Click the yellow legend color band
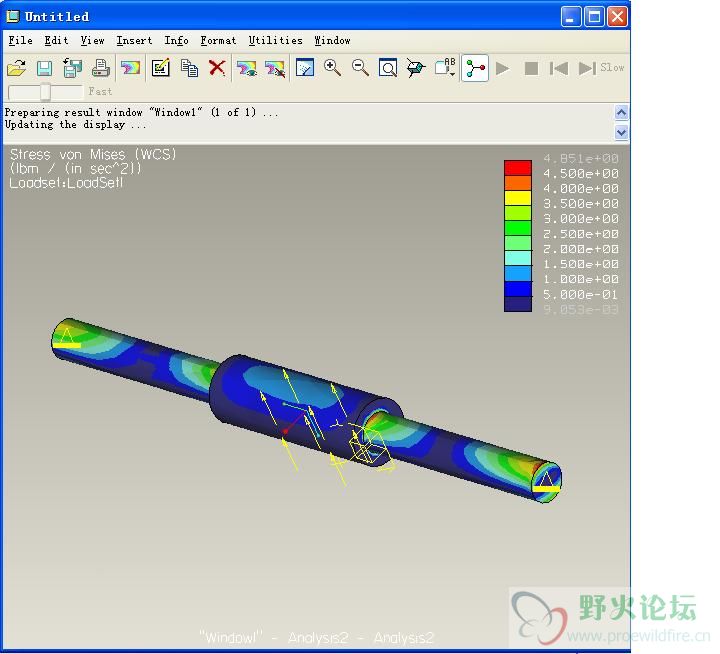Image resolution: width=720 pixels, height=654 pixels. point(518,198)
